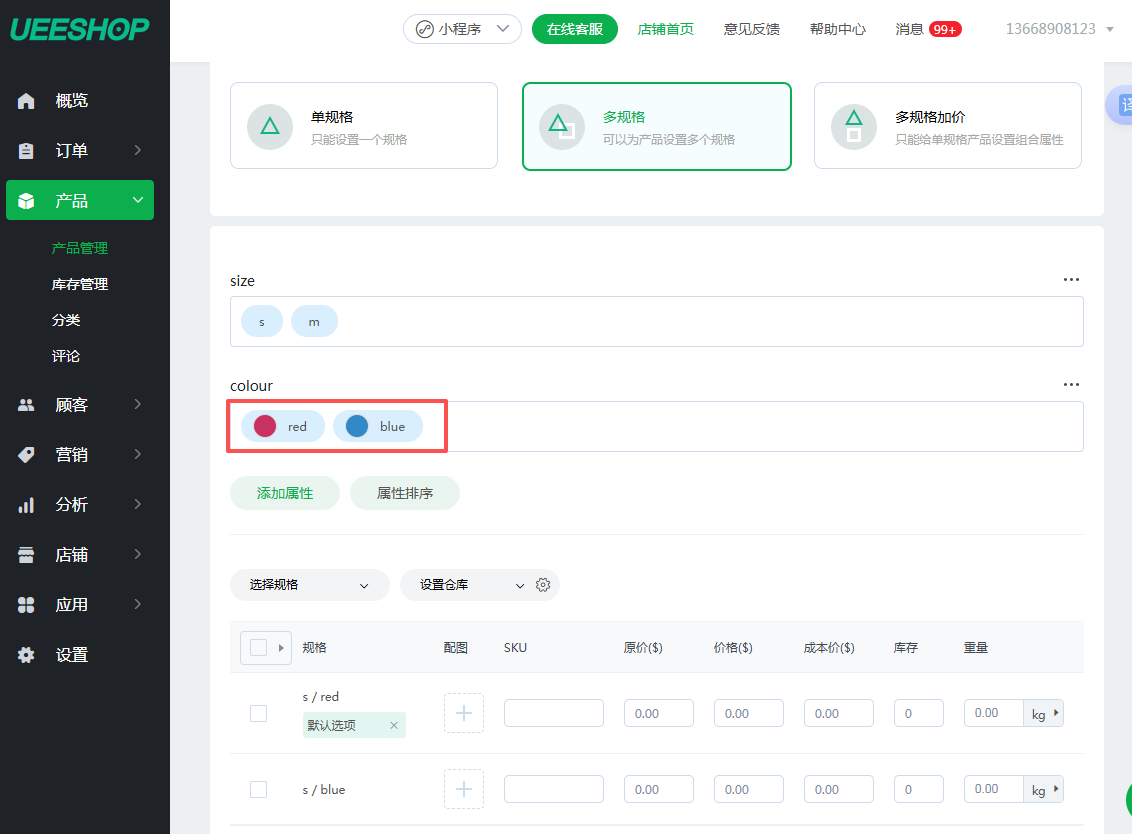The height and width of the screenshot is (834, 1132).
Task: Open the more options menu for size
Action: click(1071, 280)
